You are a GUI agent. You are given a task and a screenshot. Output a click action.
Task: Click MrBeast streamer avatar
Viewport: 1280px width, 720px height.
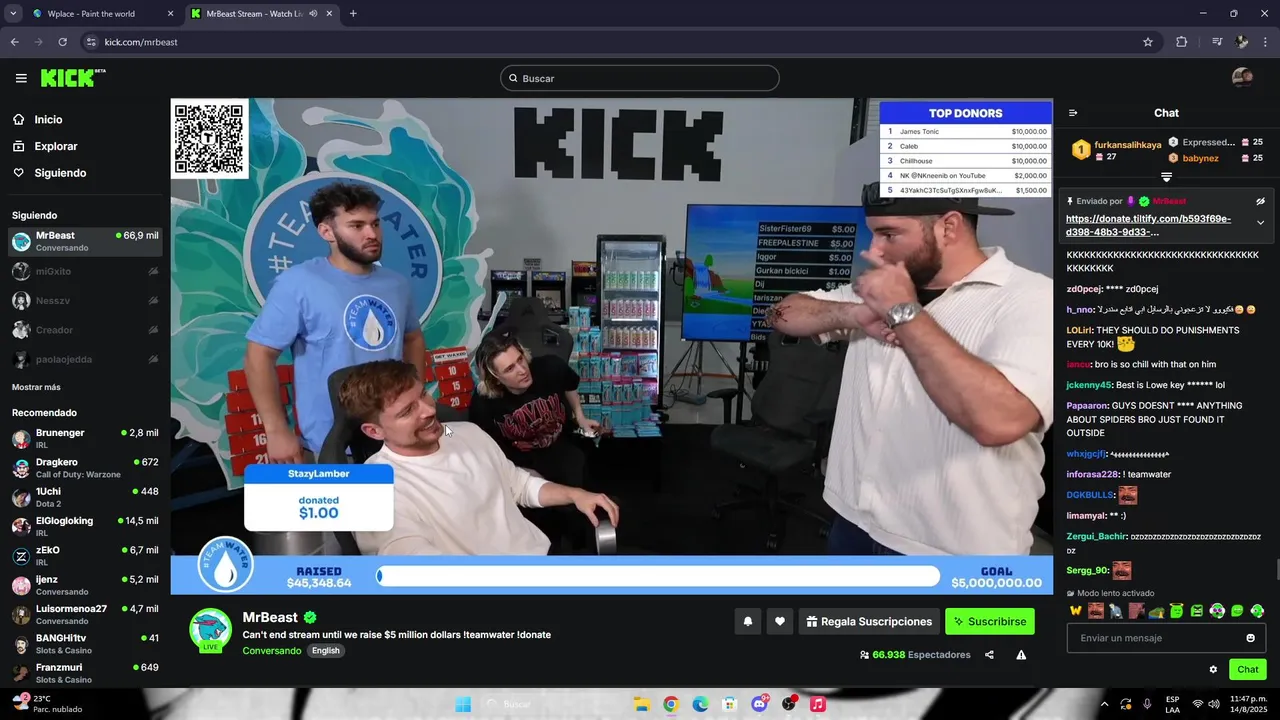211,629
